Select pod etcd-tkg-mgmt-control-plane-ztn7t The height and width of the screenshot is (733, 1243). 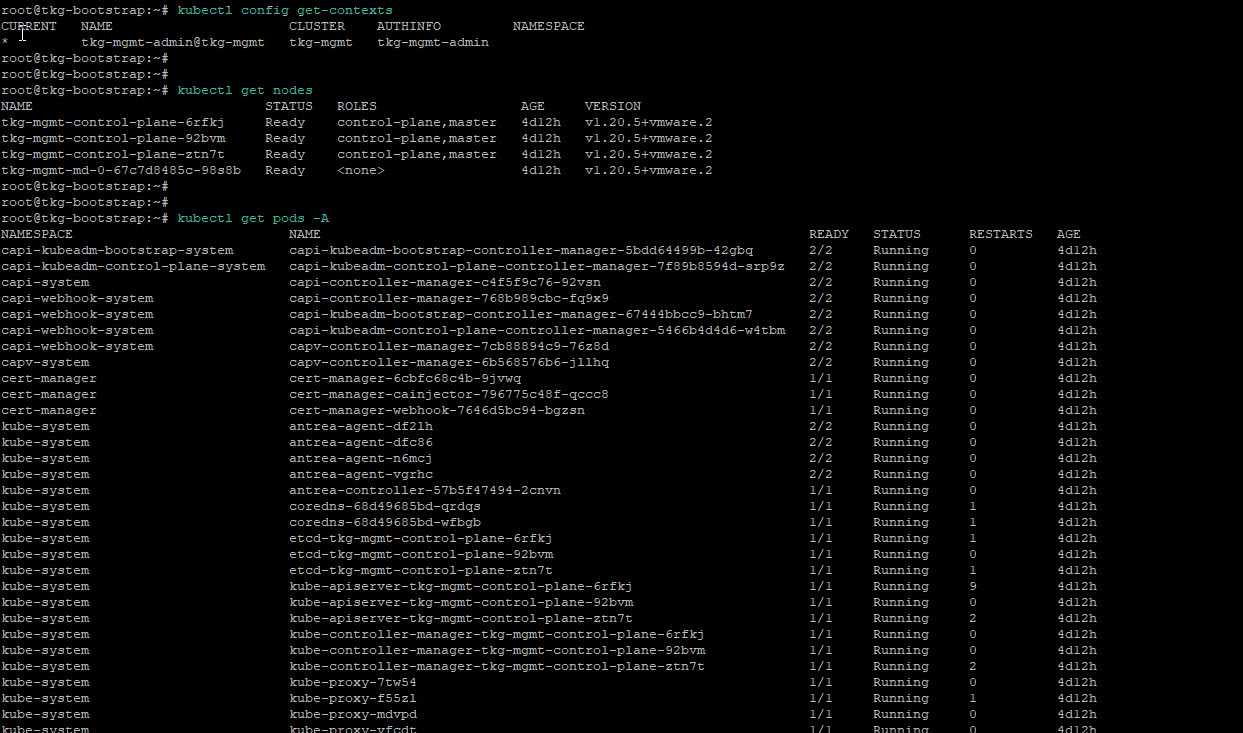coord(421,570)
